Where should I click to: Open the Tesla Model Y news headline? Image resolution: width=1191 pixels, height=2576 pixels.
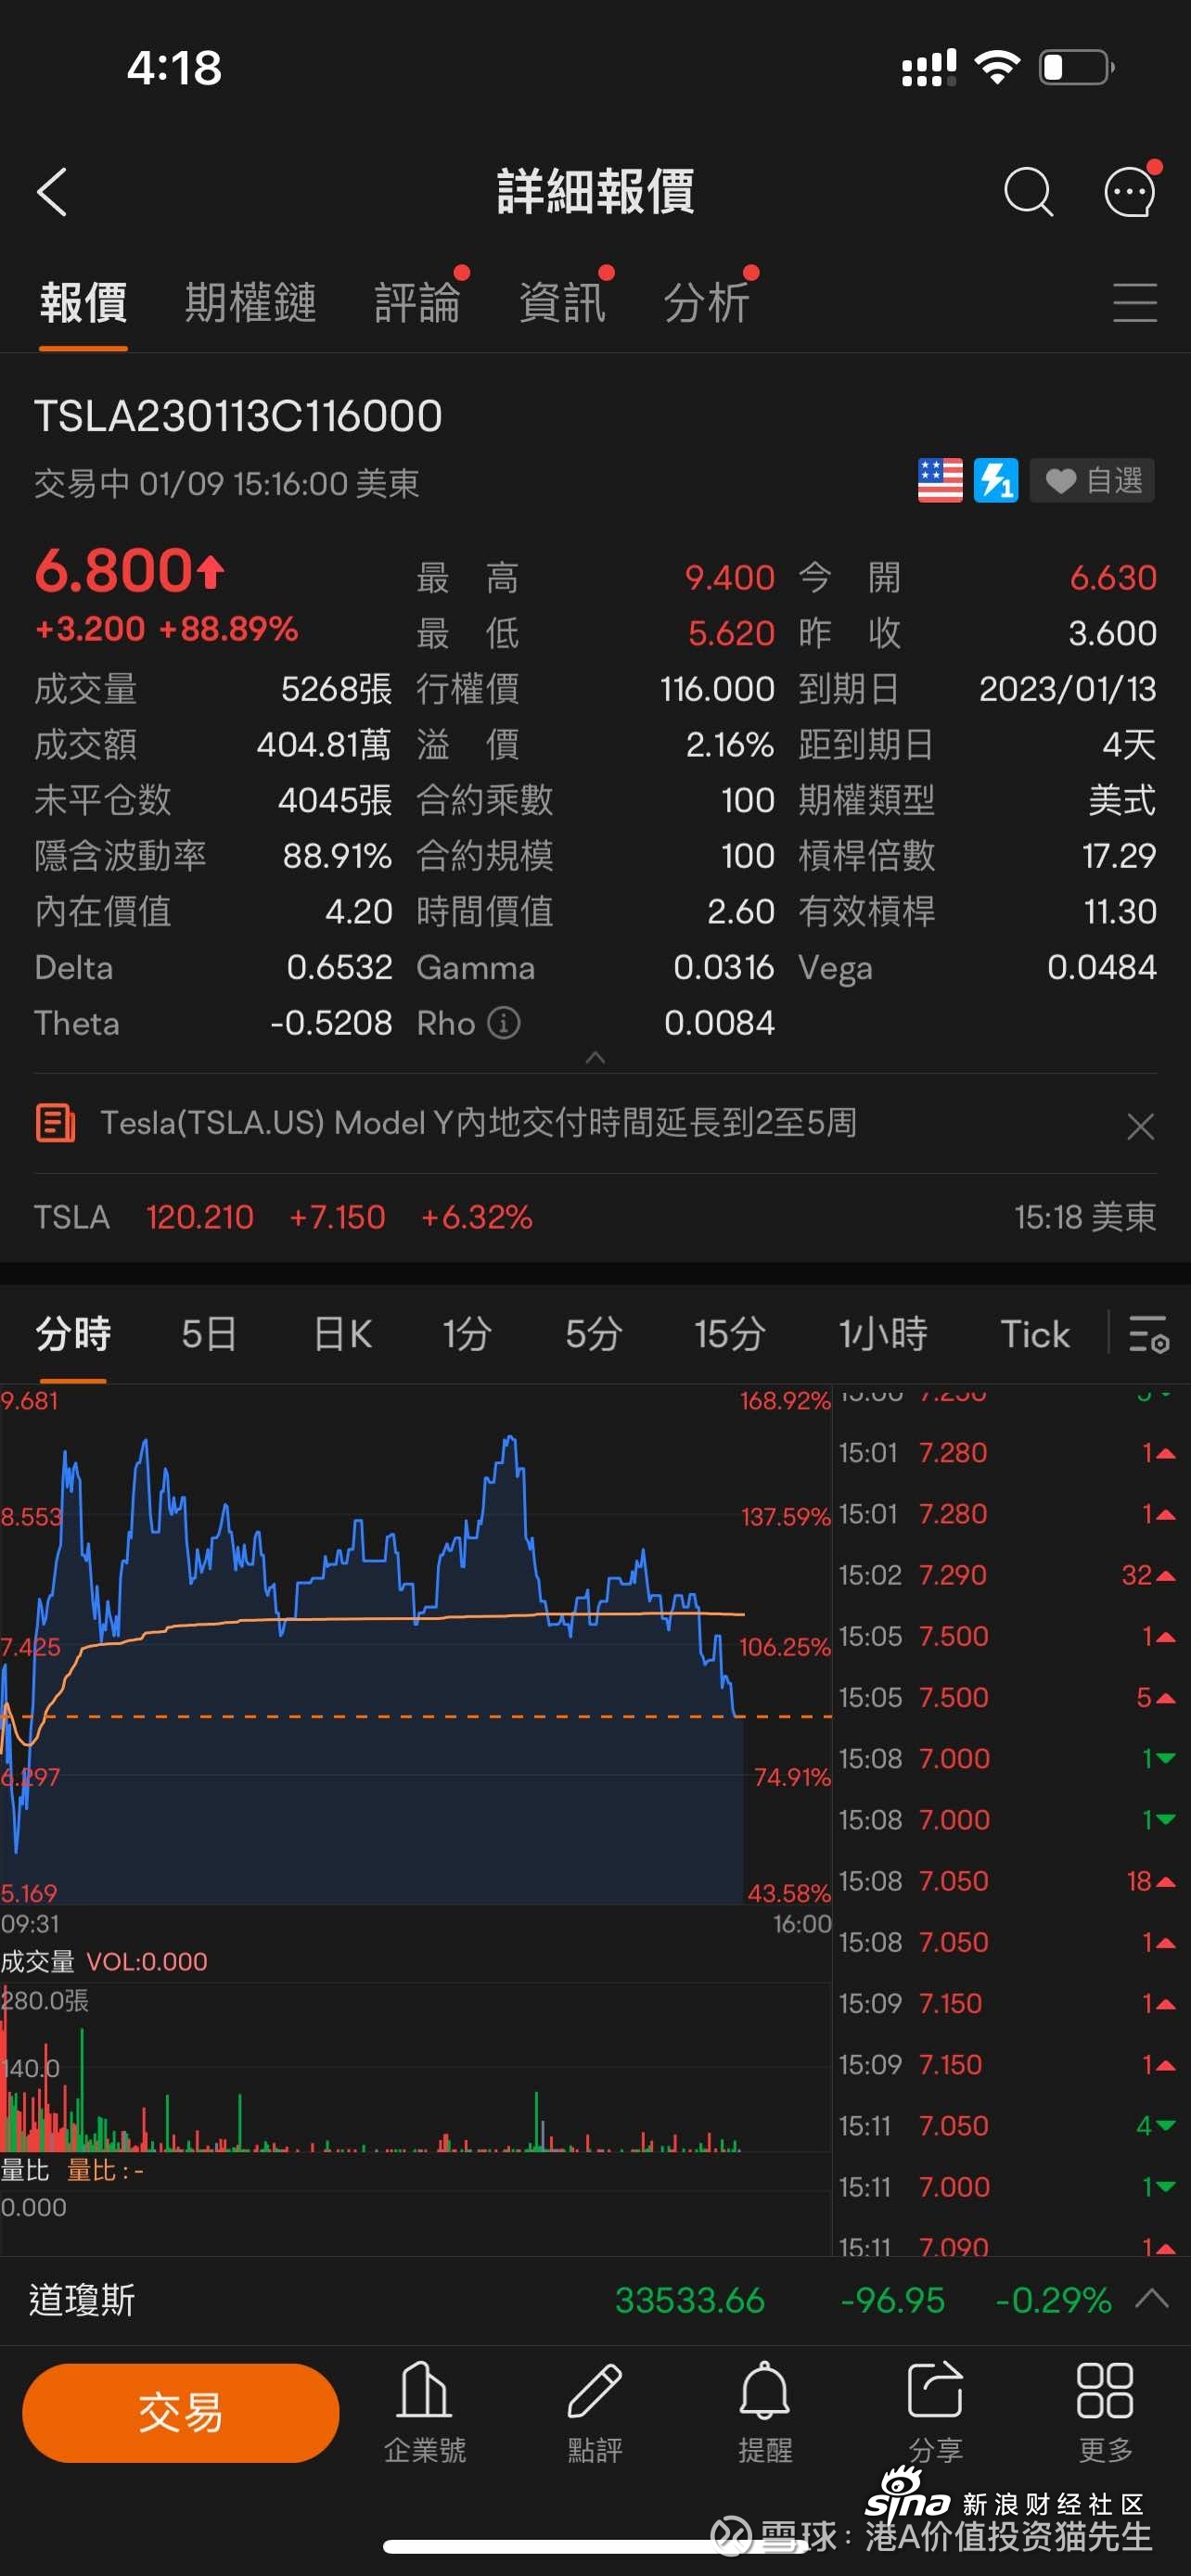click(478, 1123)
